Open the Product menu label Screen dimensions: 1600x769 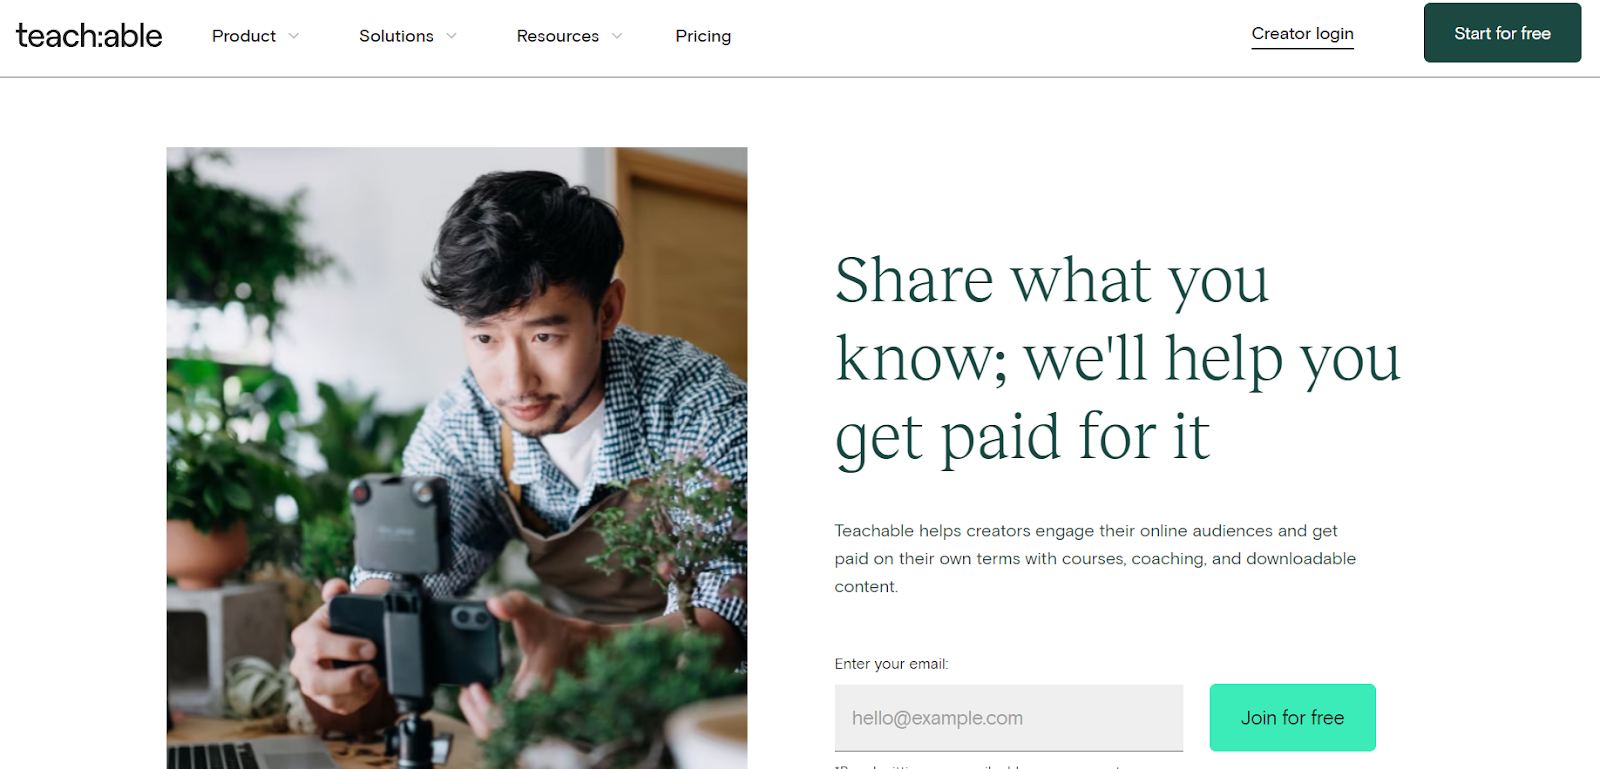(243, 36)
